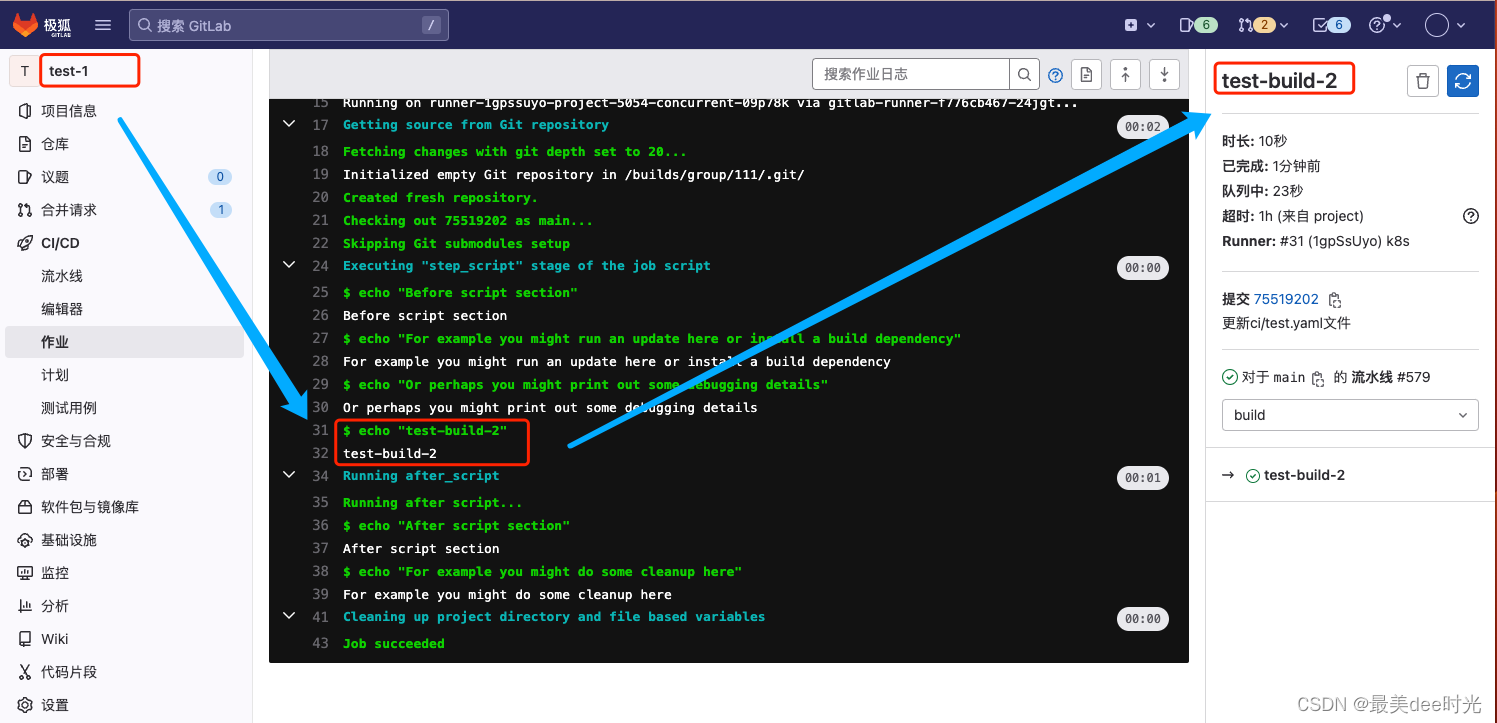Open 代码片段 snippets section
The height and width of the screenshot is (723, 1497).
(69, 672)
